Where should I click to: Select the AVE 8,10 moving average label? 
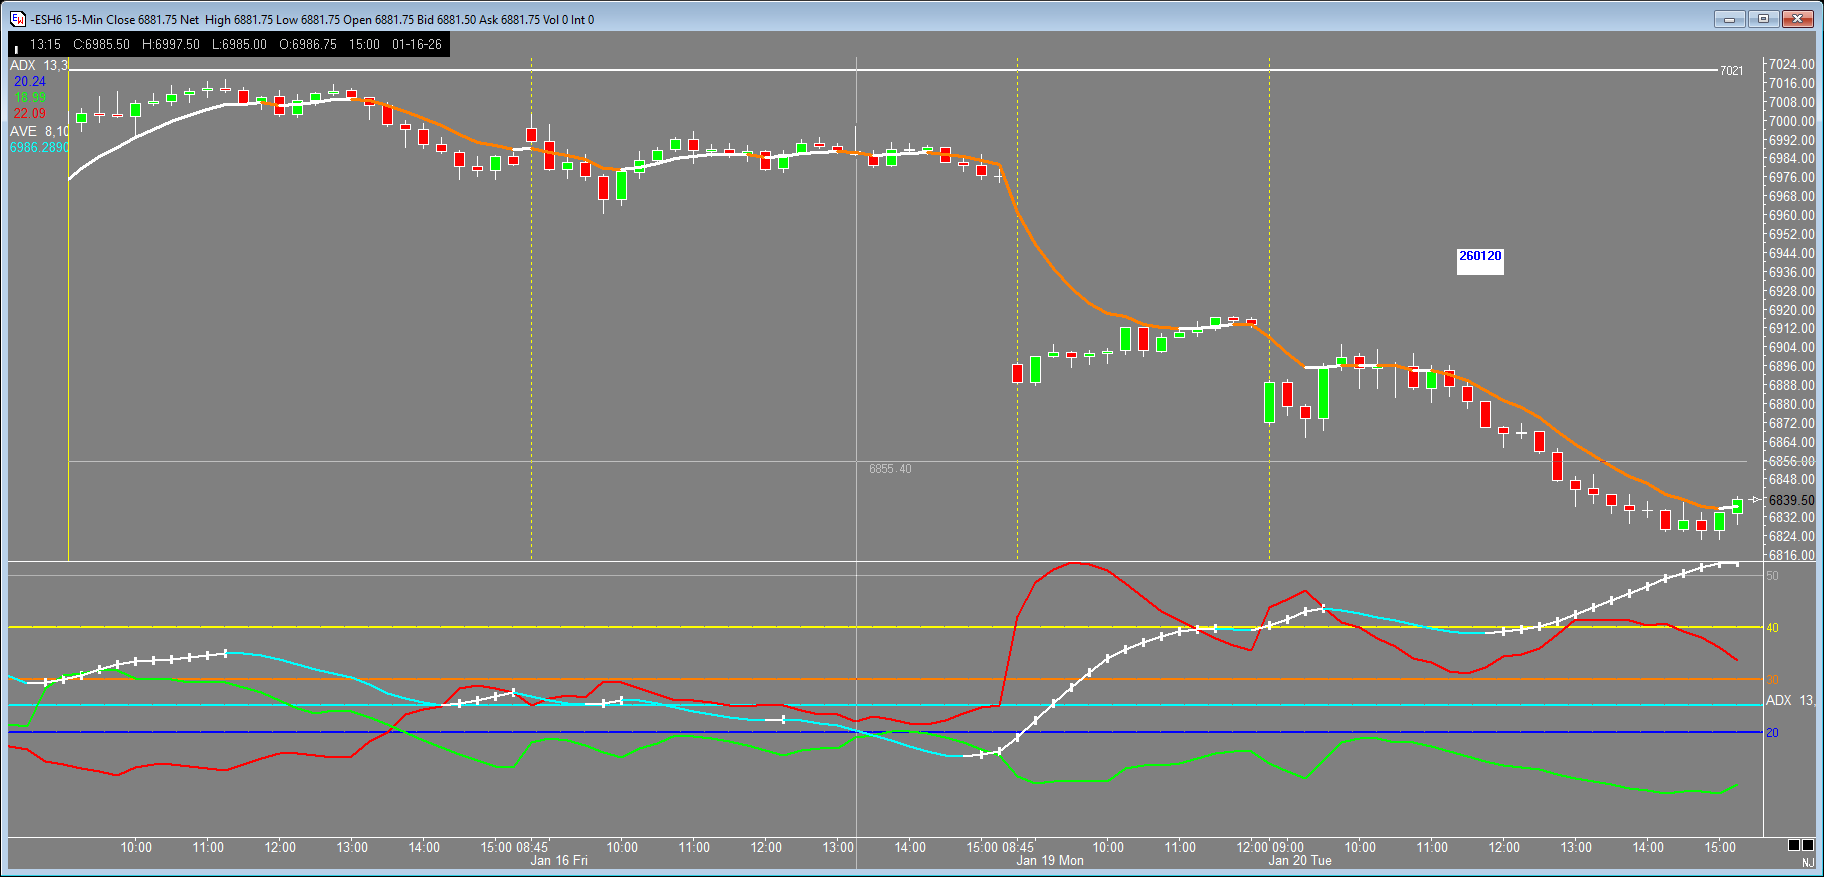(39, 131)
